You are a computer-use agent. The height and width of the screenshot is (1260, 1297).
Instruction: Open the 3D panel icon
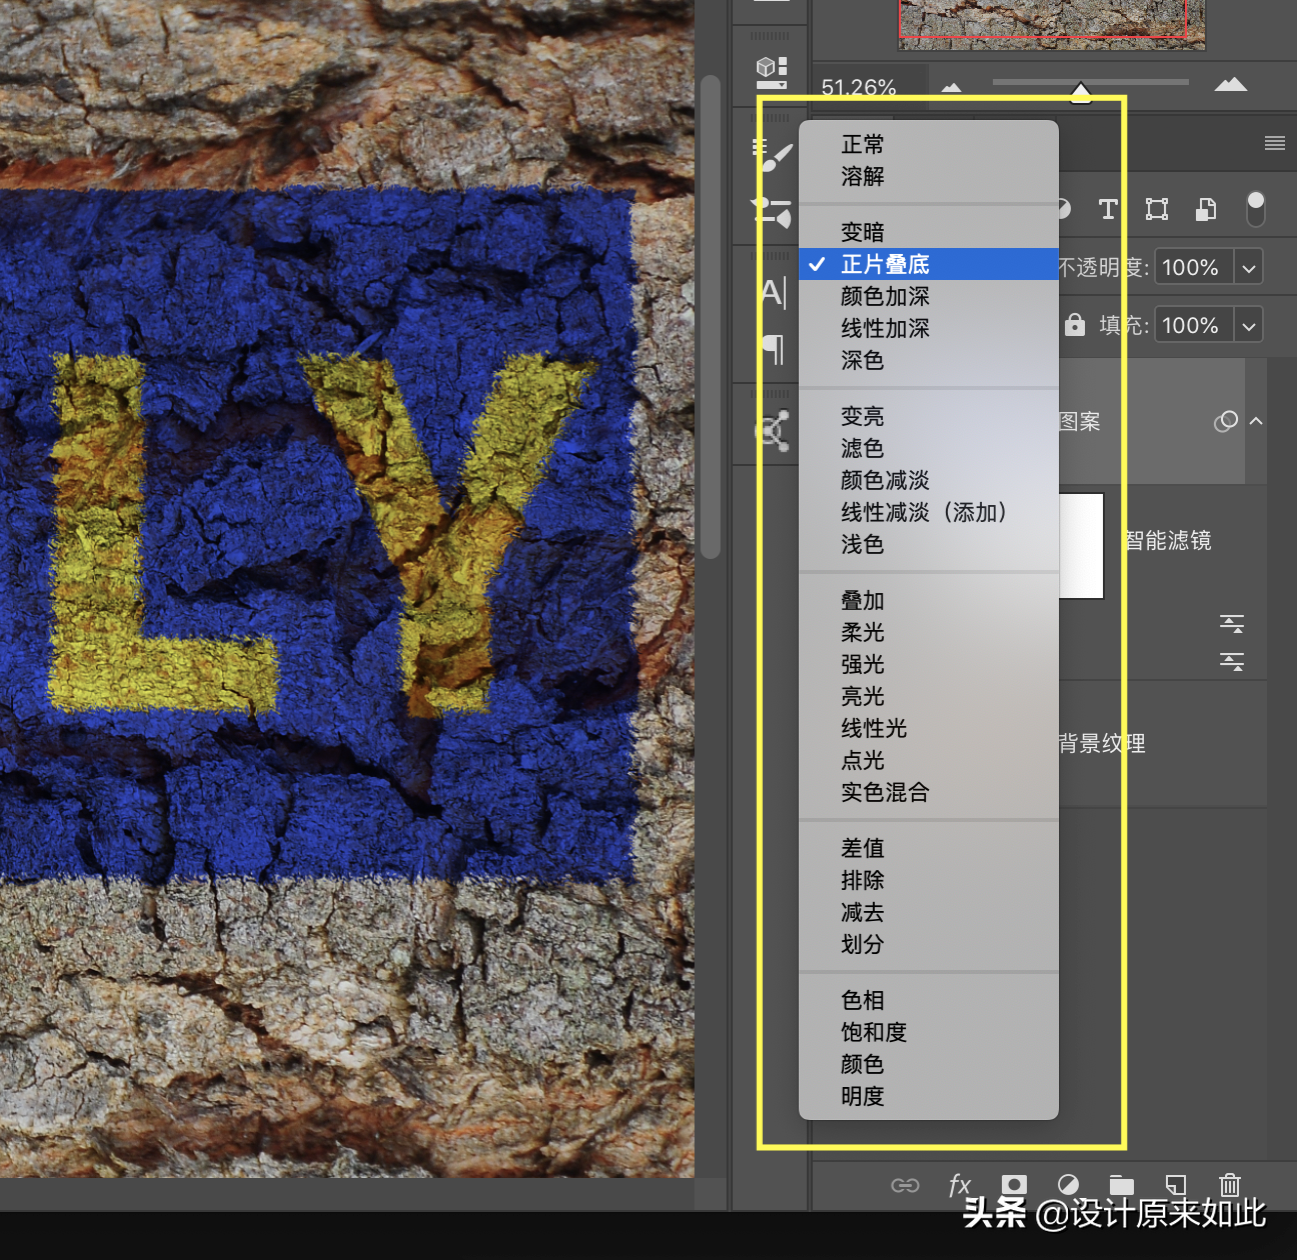point(771,72)
